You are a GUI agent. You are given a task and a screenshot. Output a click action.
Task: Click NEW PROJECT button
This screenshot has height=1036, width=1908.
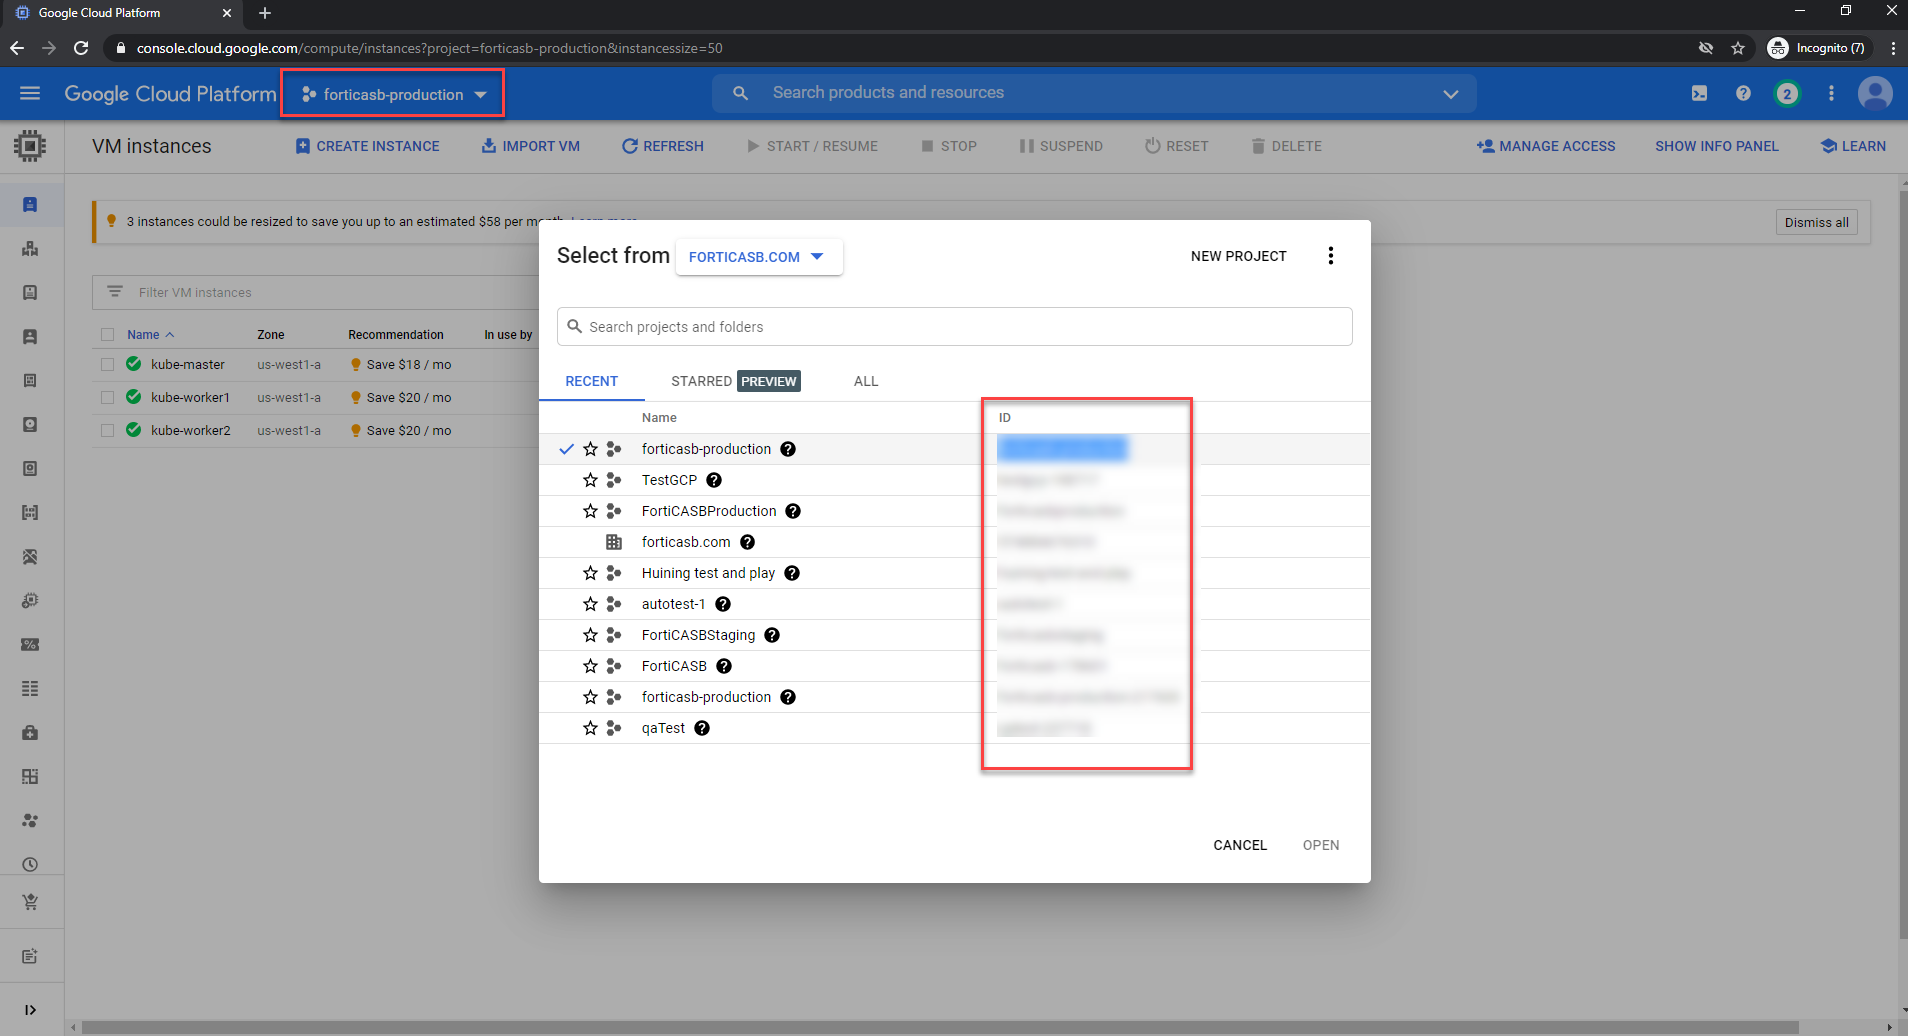(x=1238, y=256)
